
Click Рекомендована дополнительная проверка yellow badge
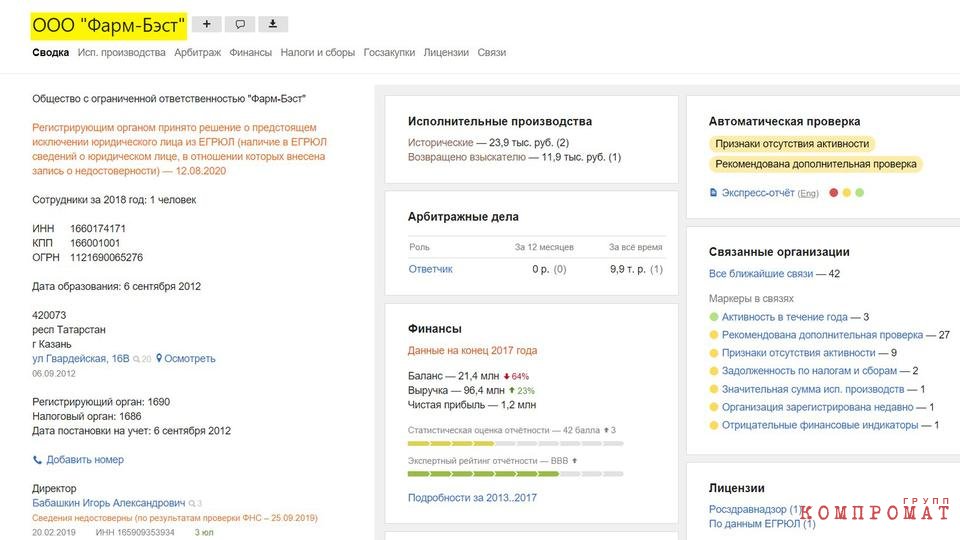(816, 164)
